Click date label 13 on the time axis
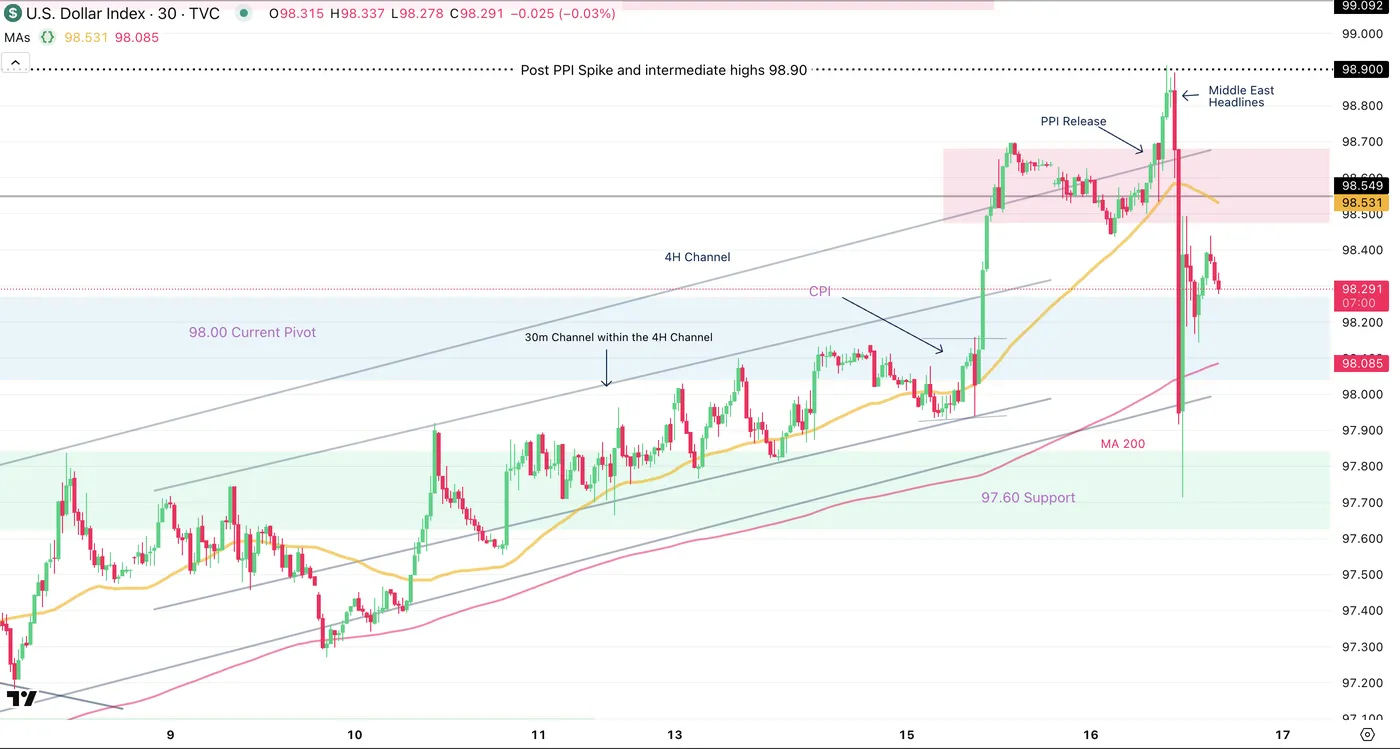 click(675, 735)
